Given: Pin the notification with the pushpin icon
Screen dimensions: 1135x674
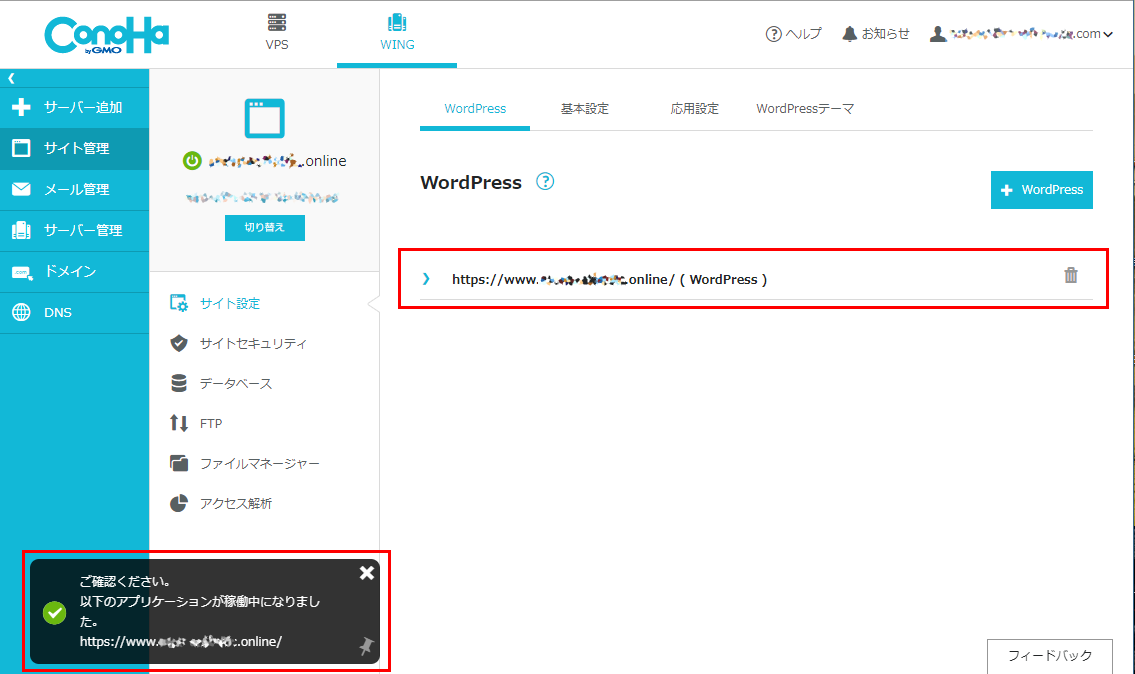Looking at the screenshot, I should pos(366,646).
